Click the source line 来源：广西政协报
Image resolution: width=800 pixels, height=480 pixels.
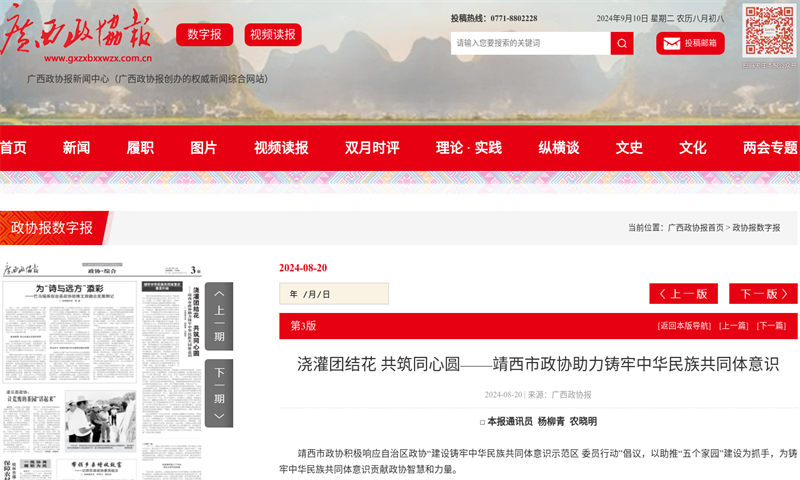(x=560, y=395)
